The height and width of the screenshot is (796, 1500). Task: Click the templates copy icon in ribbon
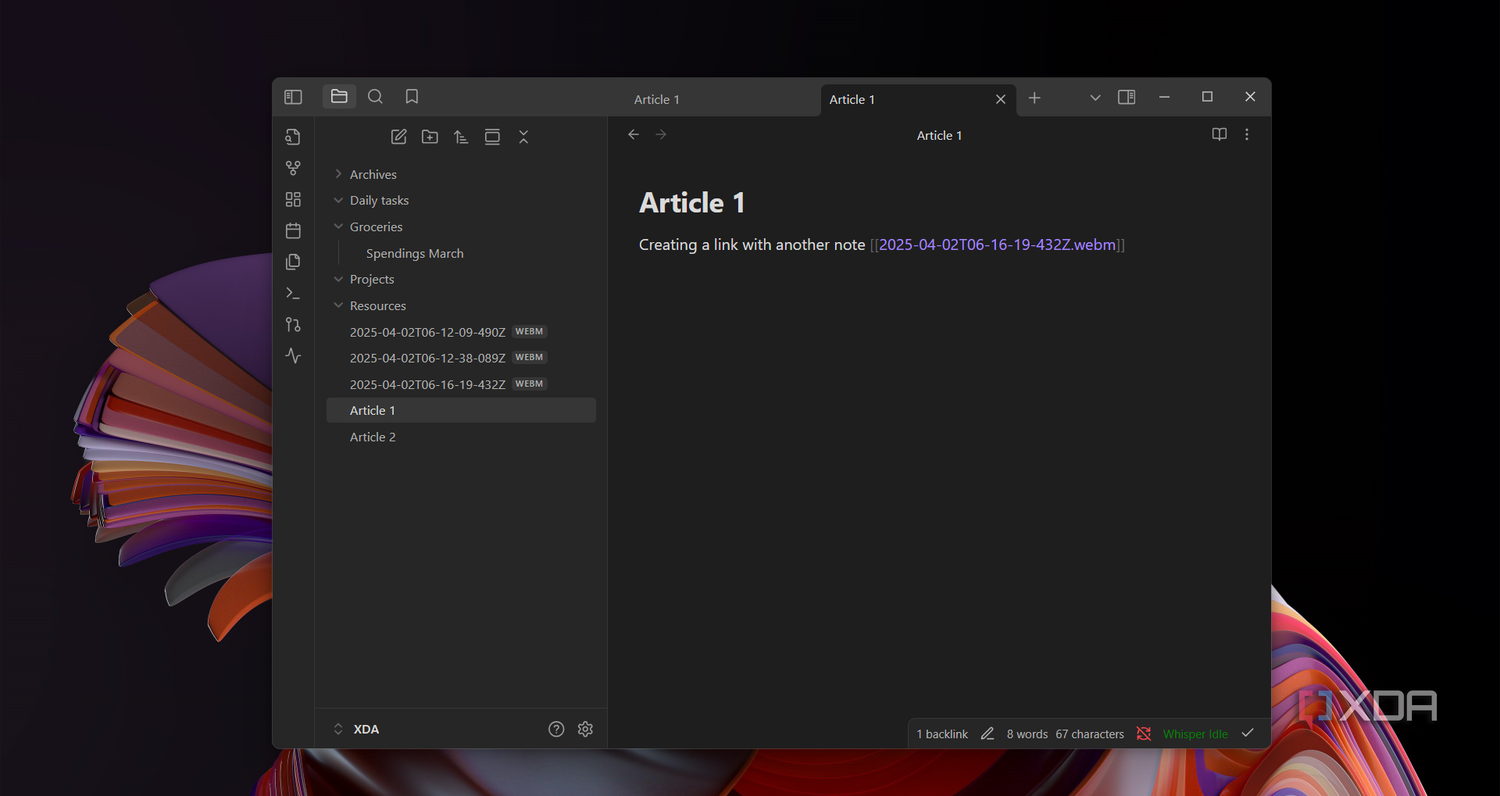click(293, 262)
